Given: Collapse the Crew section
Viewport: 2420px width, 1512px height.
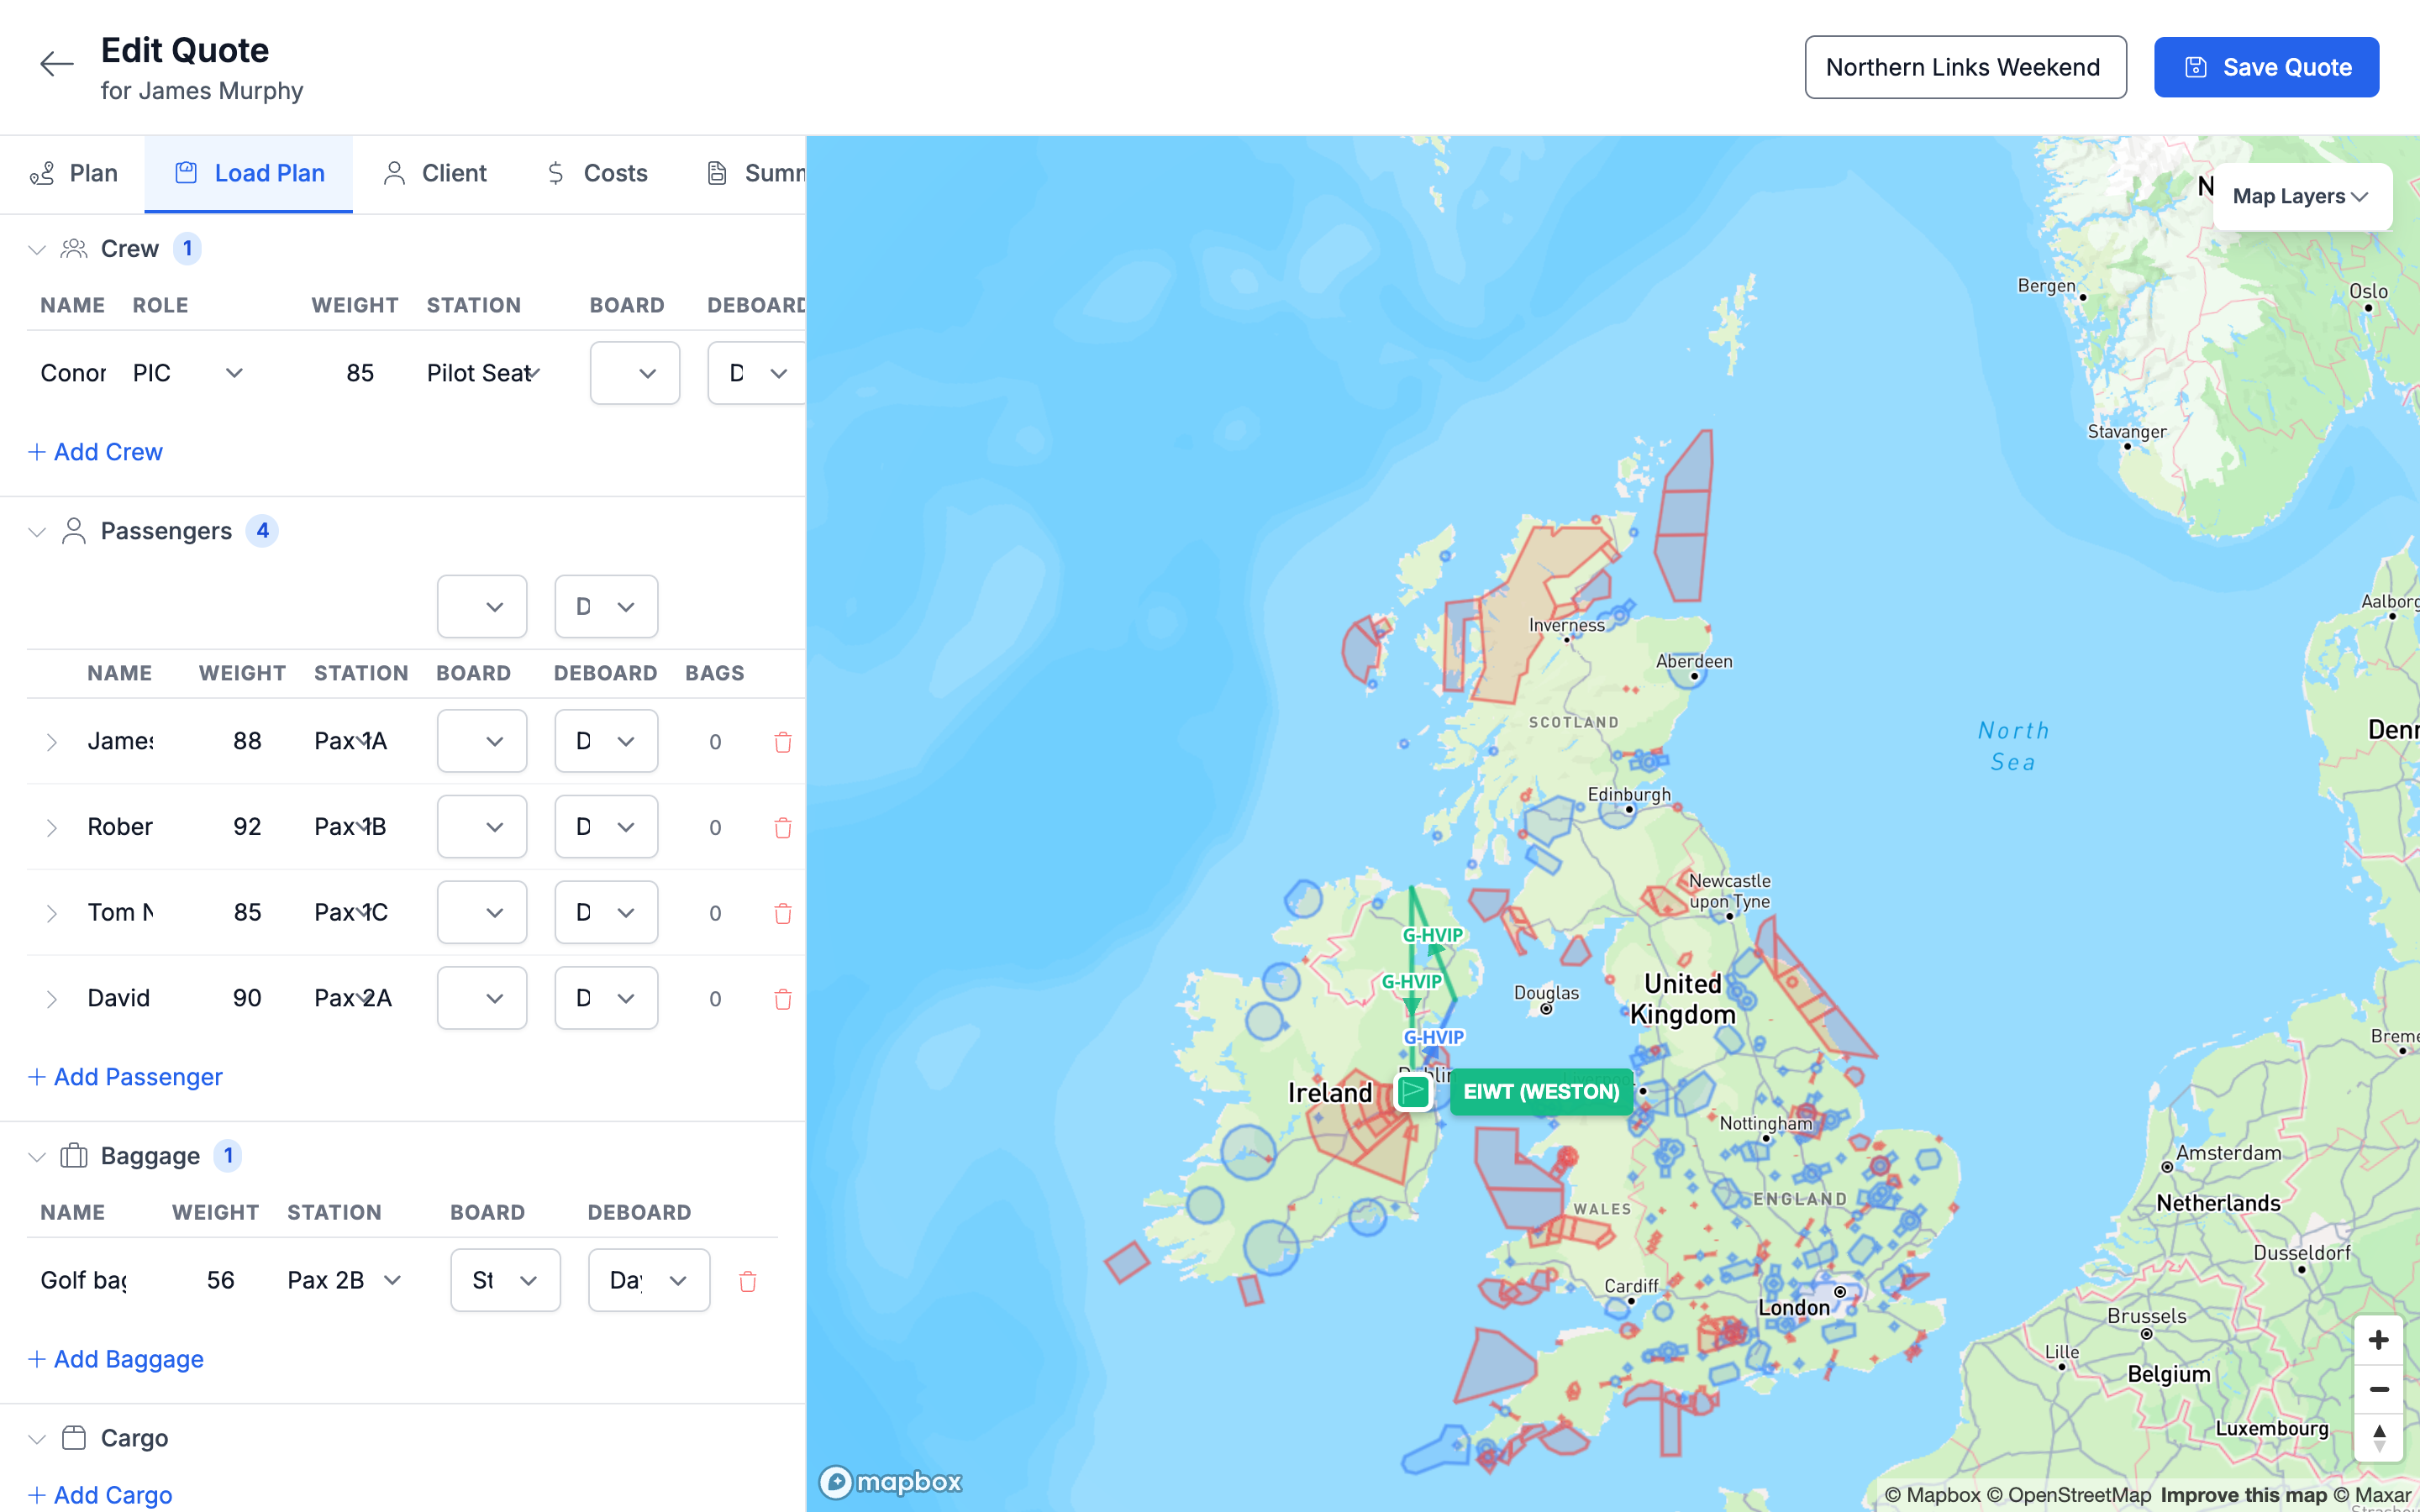Looking at the screenshot, I should coord(37,249).
